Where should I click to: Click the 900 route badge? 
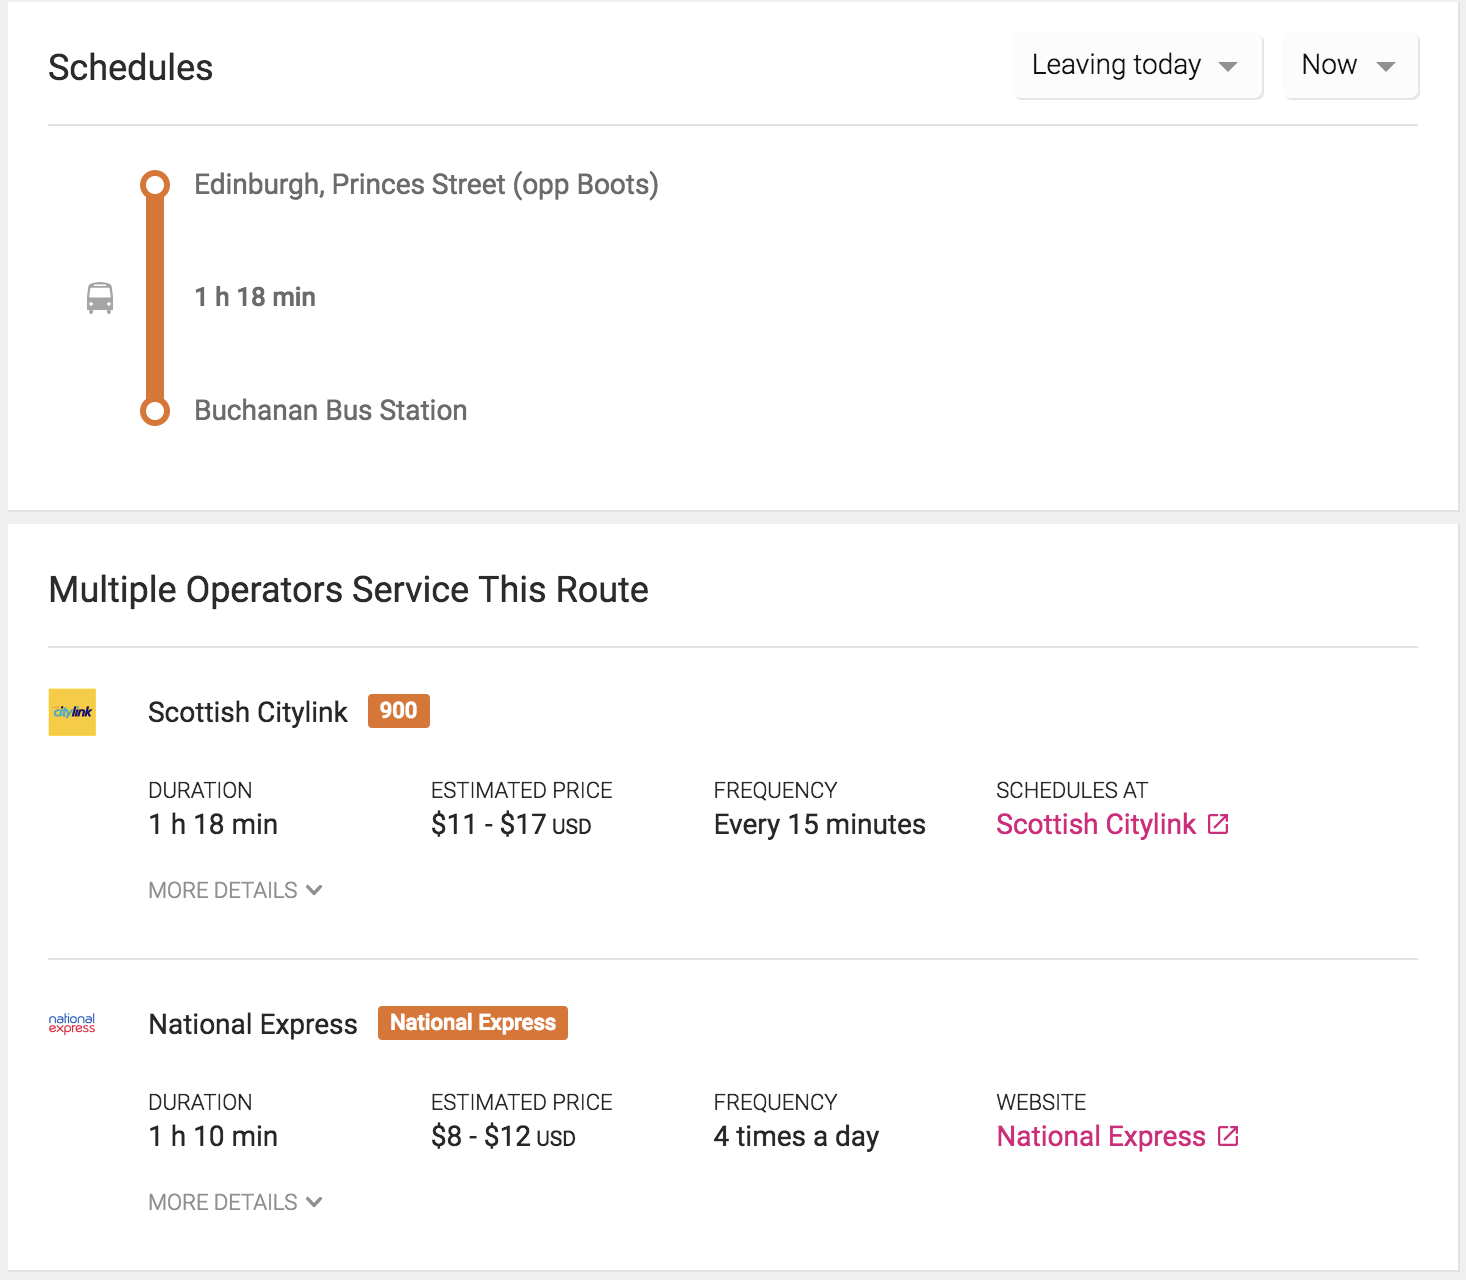(x=399, y=711)
